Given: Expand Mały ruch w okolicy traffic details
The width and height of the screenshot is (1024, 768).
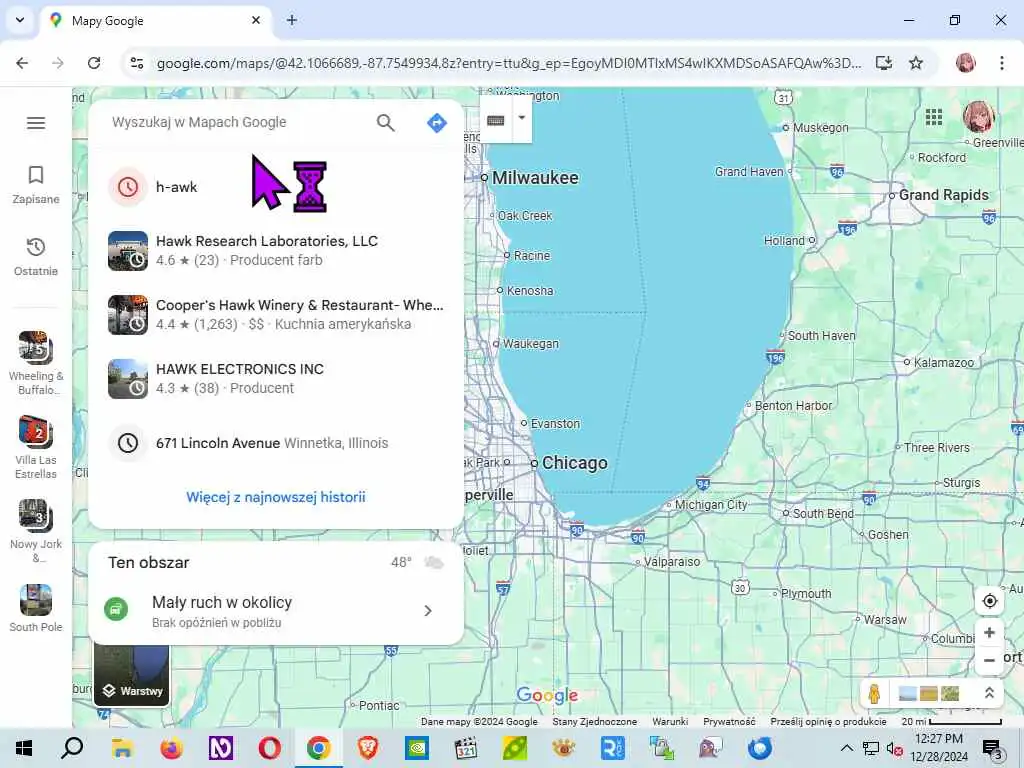Looking at the screenshot, I should [276, 611].
